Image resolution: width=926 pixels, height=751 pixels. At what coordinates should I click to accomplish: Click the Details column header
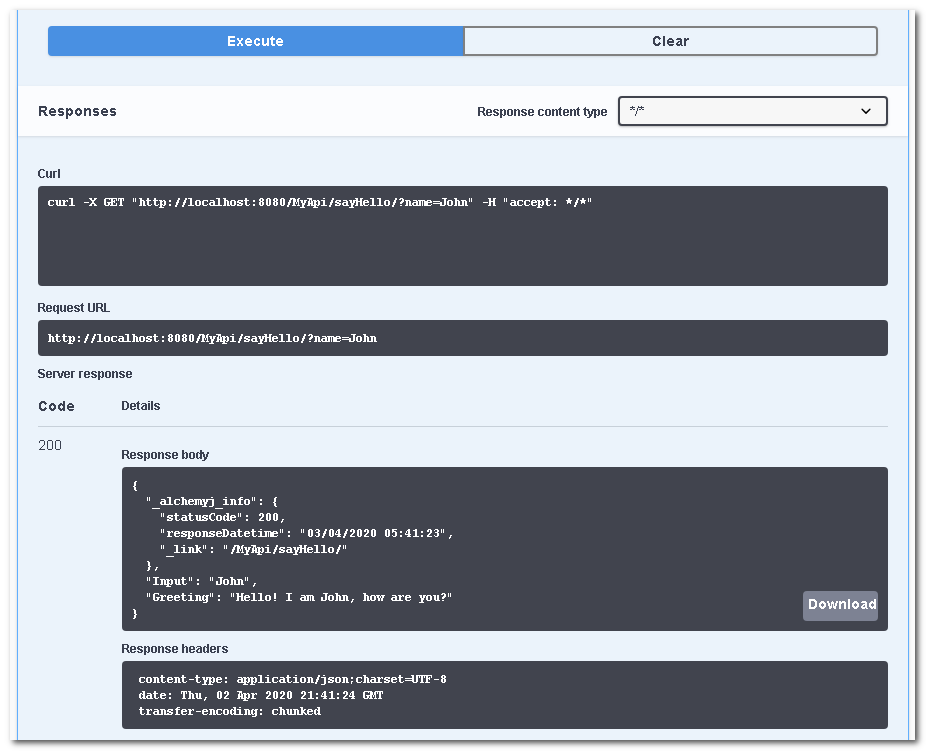tap(141, 406)
